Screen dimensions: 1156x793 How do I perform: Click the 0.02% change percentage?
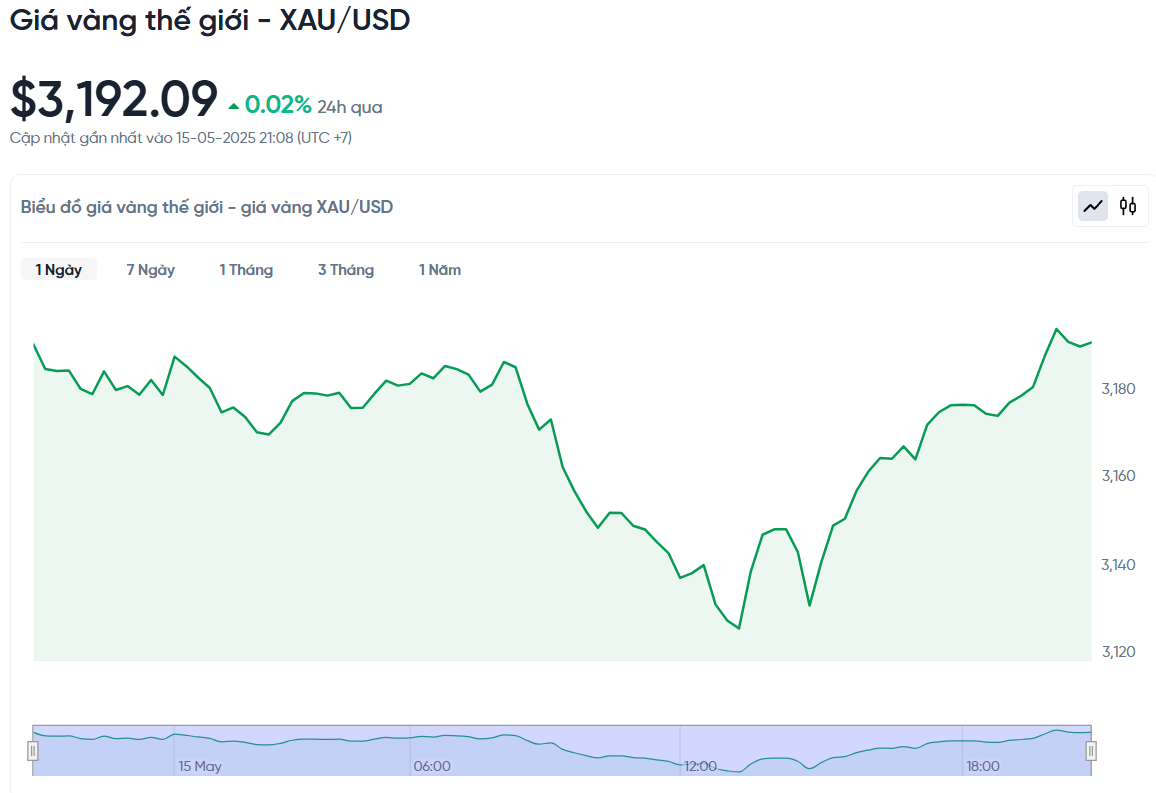(278, 105)
